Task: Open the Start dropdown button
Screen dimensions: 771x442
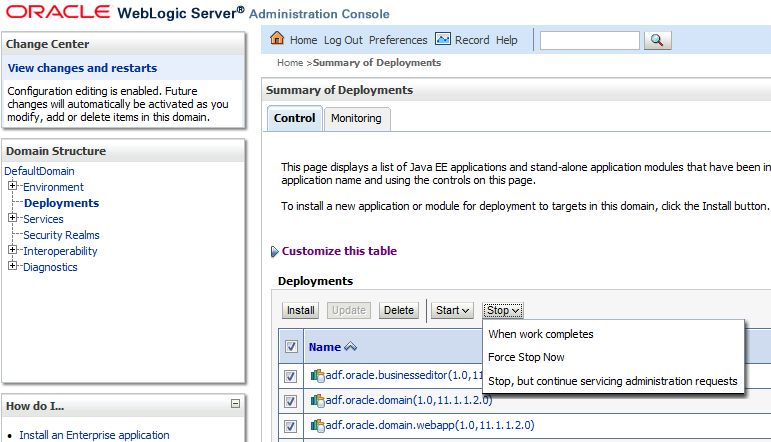Action: tap(452, 310)
